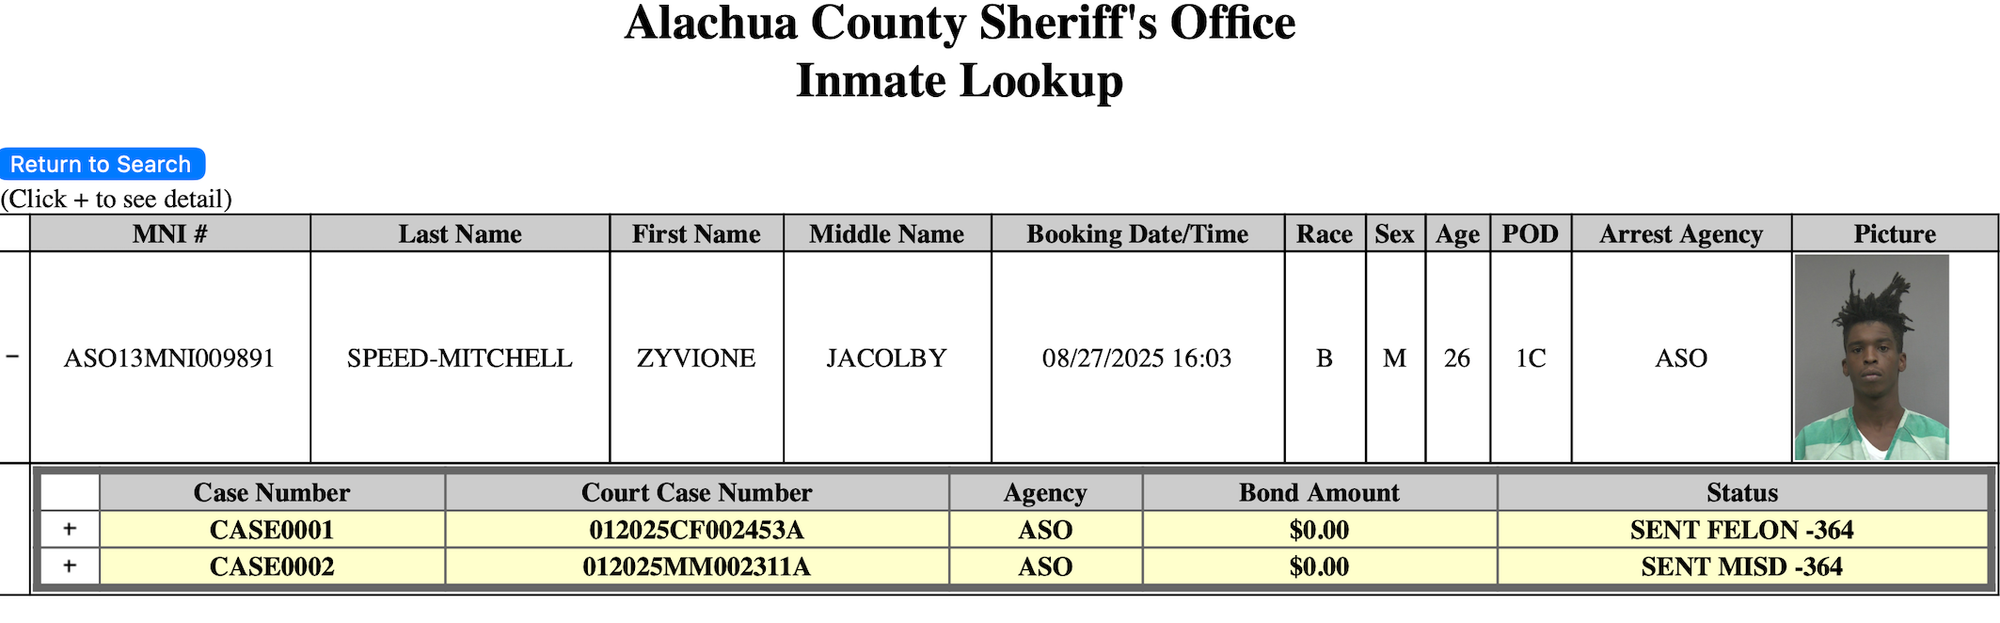This screenshot has width=2000, height=623.
Task: Click the Court Case Number column header
Action: click(x=696, y=493)
